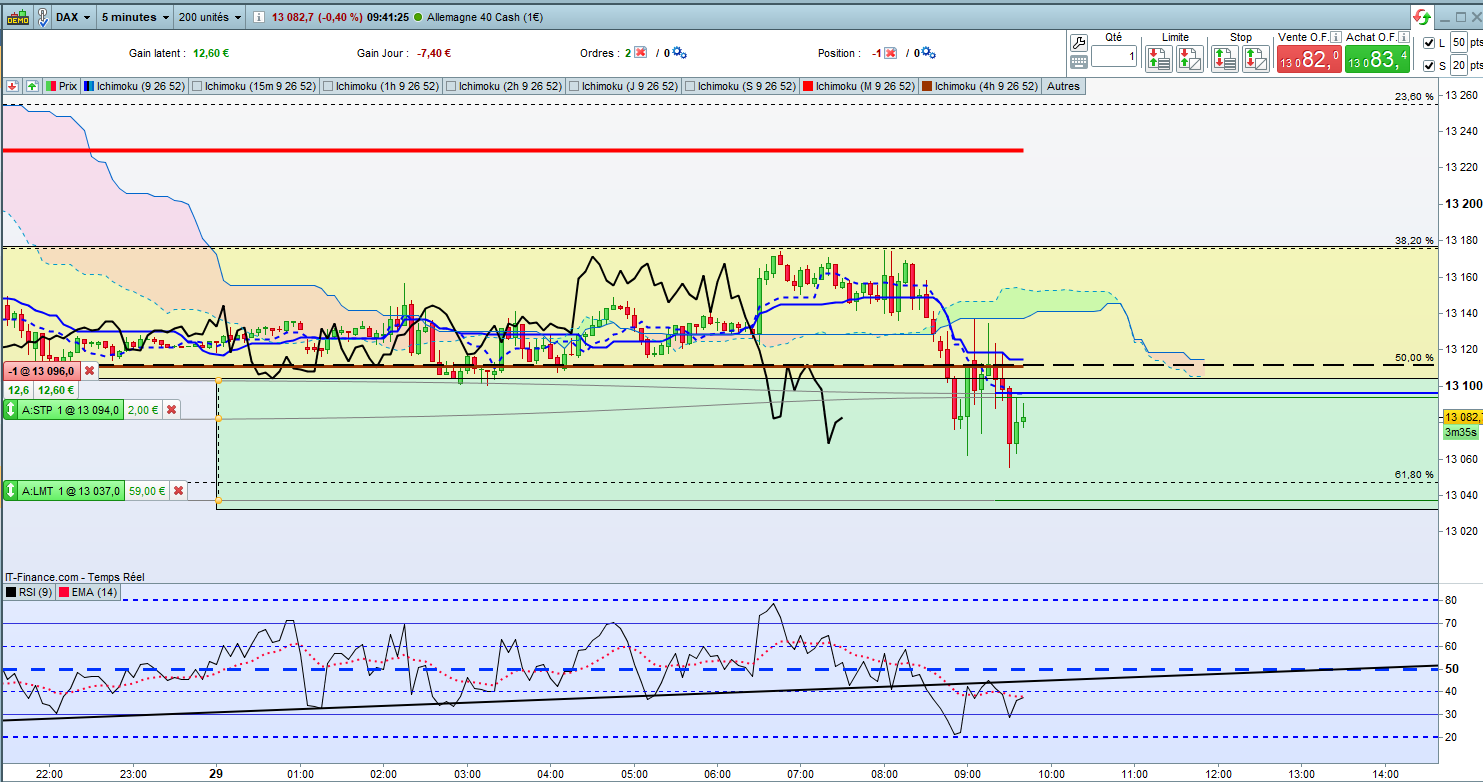Open the 5 minutes timeframe dropdown
The image size is (1483, 782).
click(135, 17)
